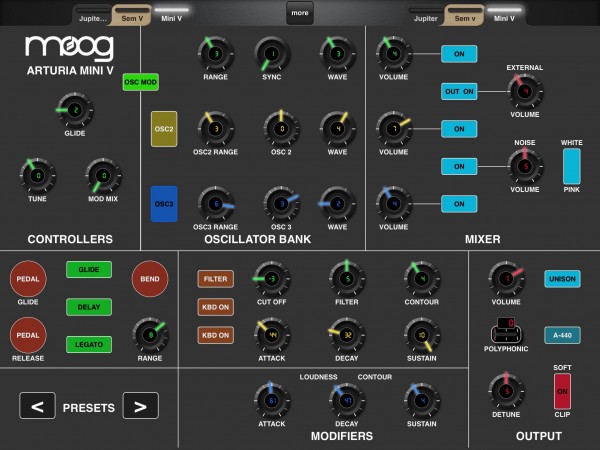The image size is (600, 450).
Task: Switch to the left Sem V tab
Action: 132,16
